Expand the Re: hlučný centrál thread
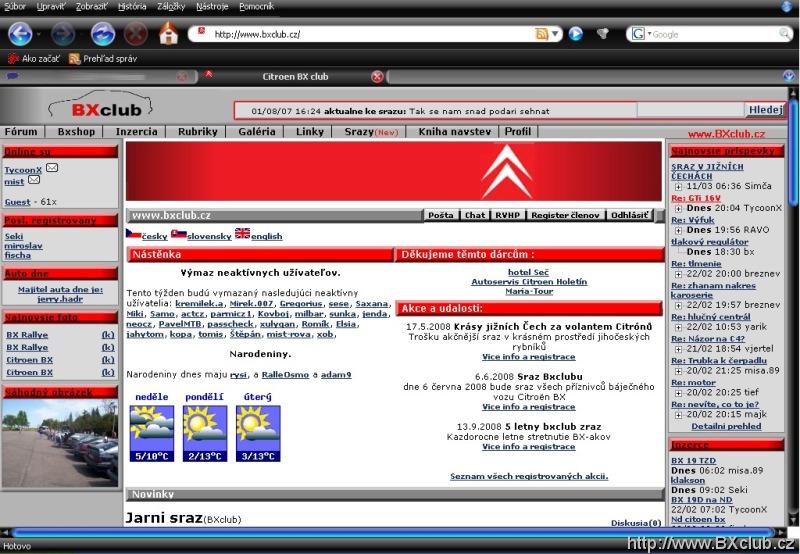Viewport: 800px width, 554px height. [x=678, y=327]
